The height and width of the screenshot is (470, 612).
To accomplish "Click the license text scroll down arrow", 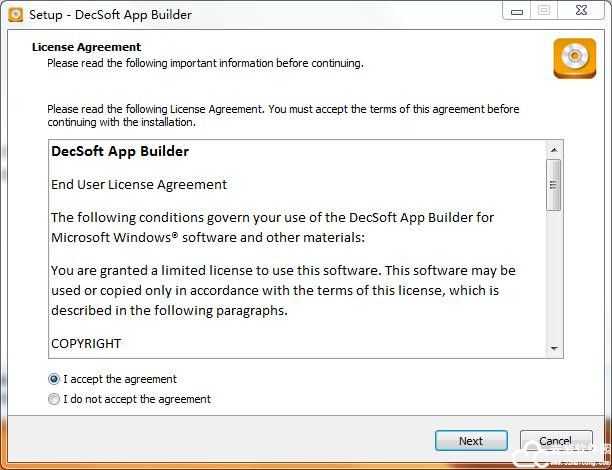I will [x=554, y=349].
